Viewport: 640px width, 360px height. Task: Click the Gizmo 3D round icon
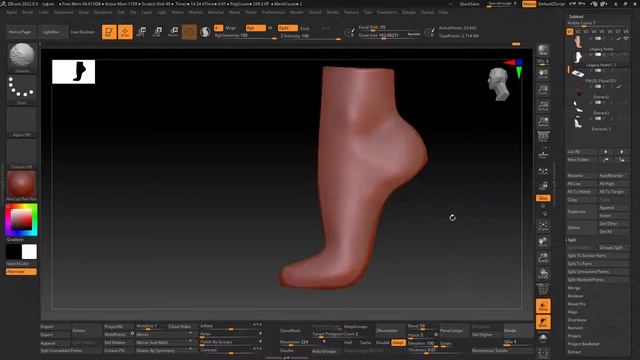(189, 32)
